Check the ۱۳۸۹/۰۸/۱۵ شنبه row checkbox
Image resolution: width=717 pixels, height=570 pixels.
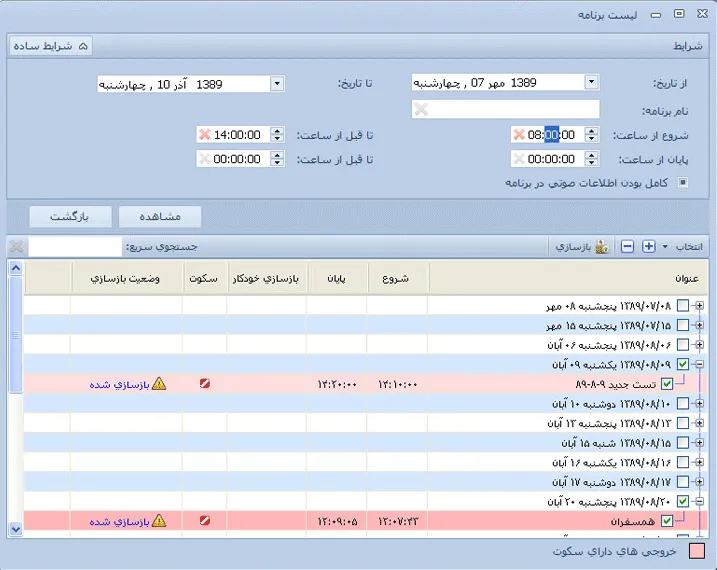(683, 442)
